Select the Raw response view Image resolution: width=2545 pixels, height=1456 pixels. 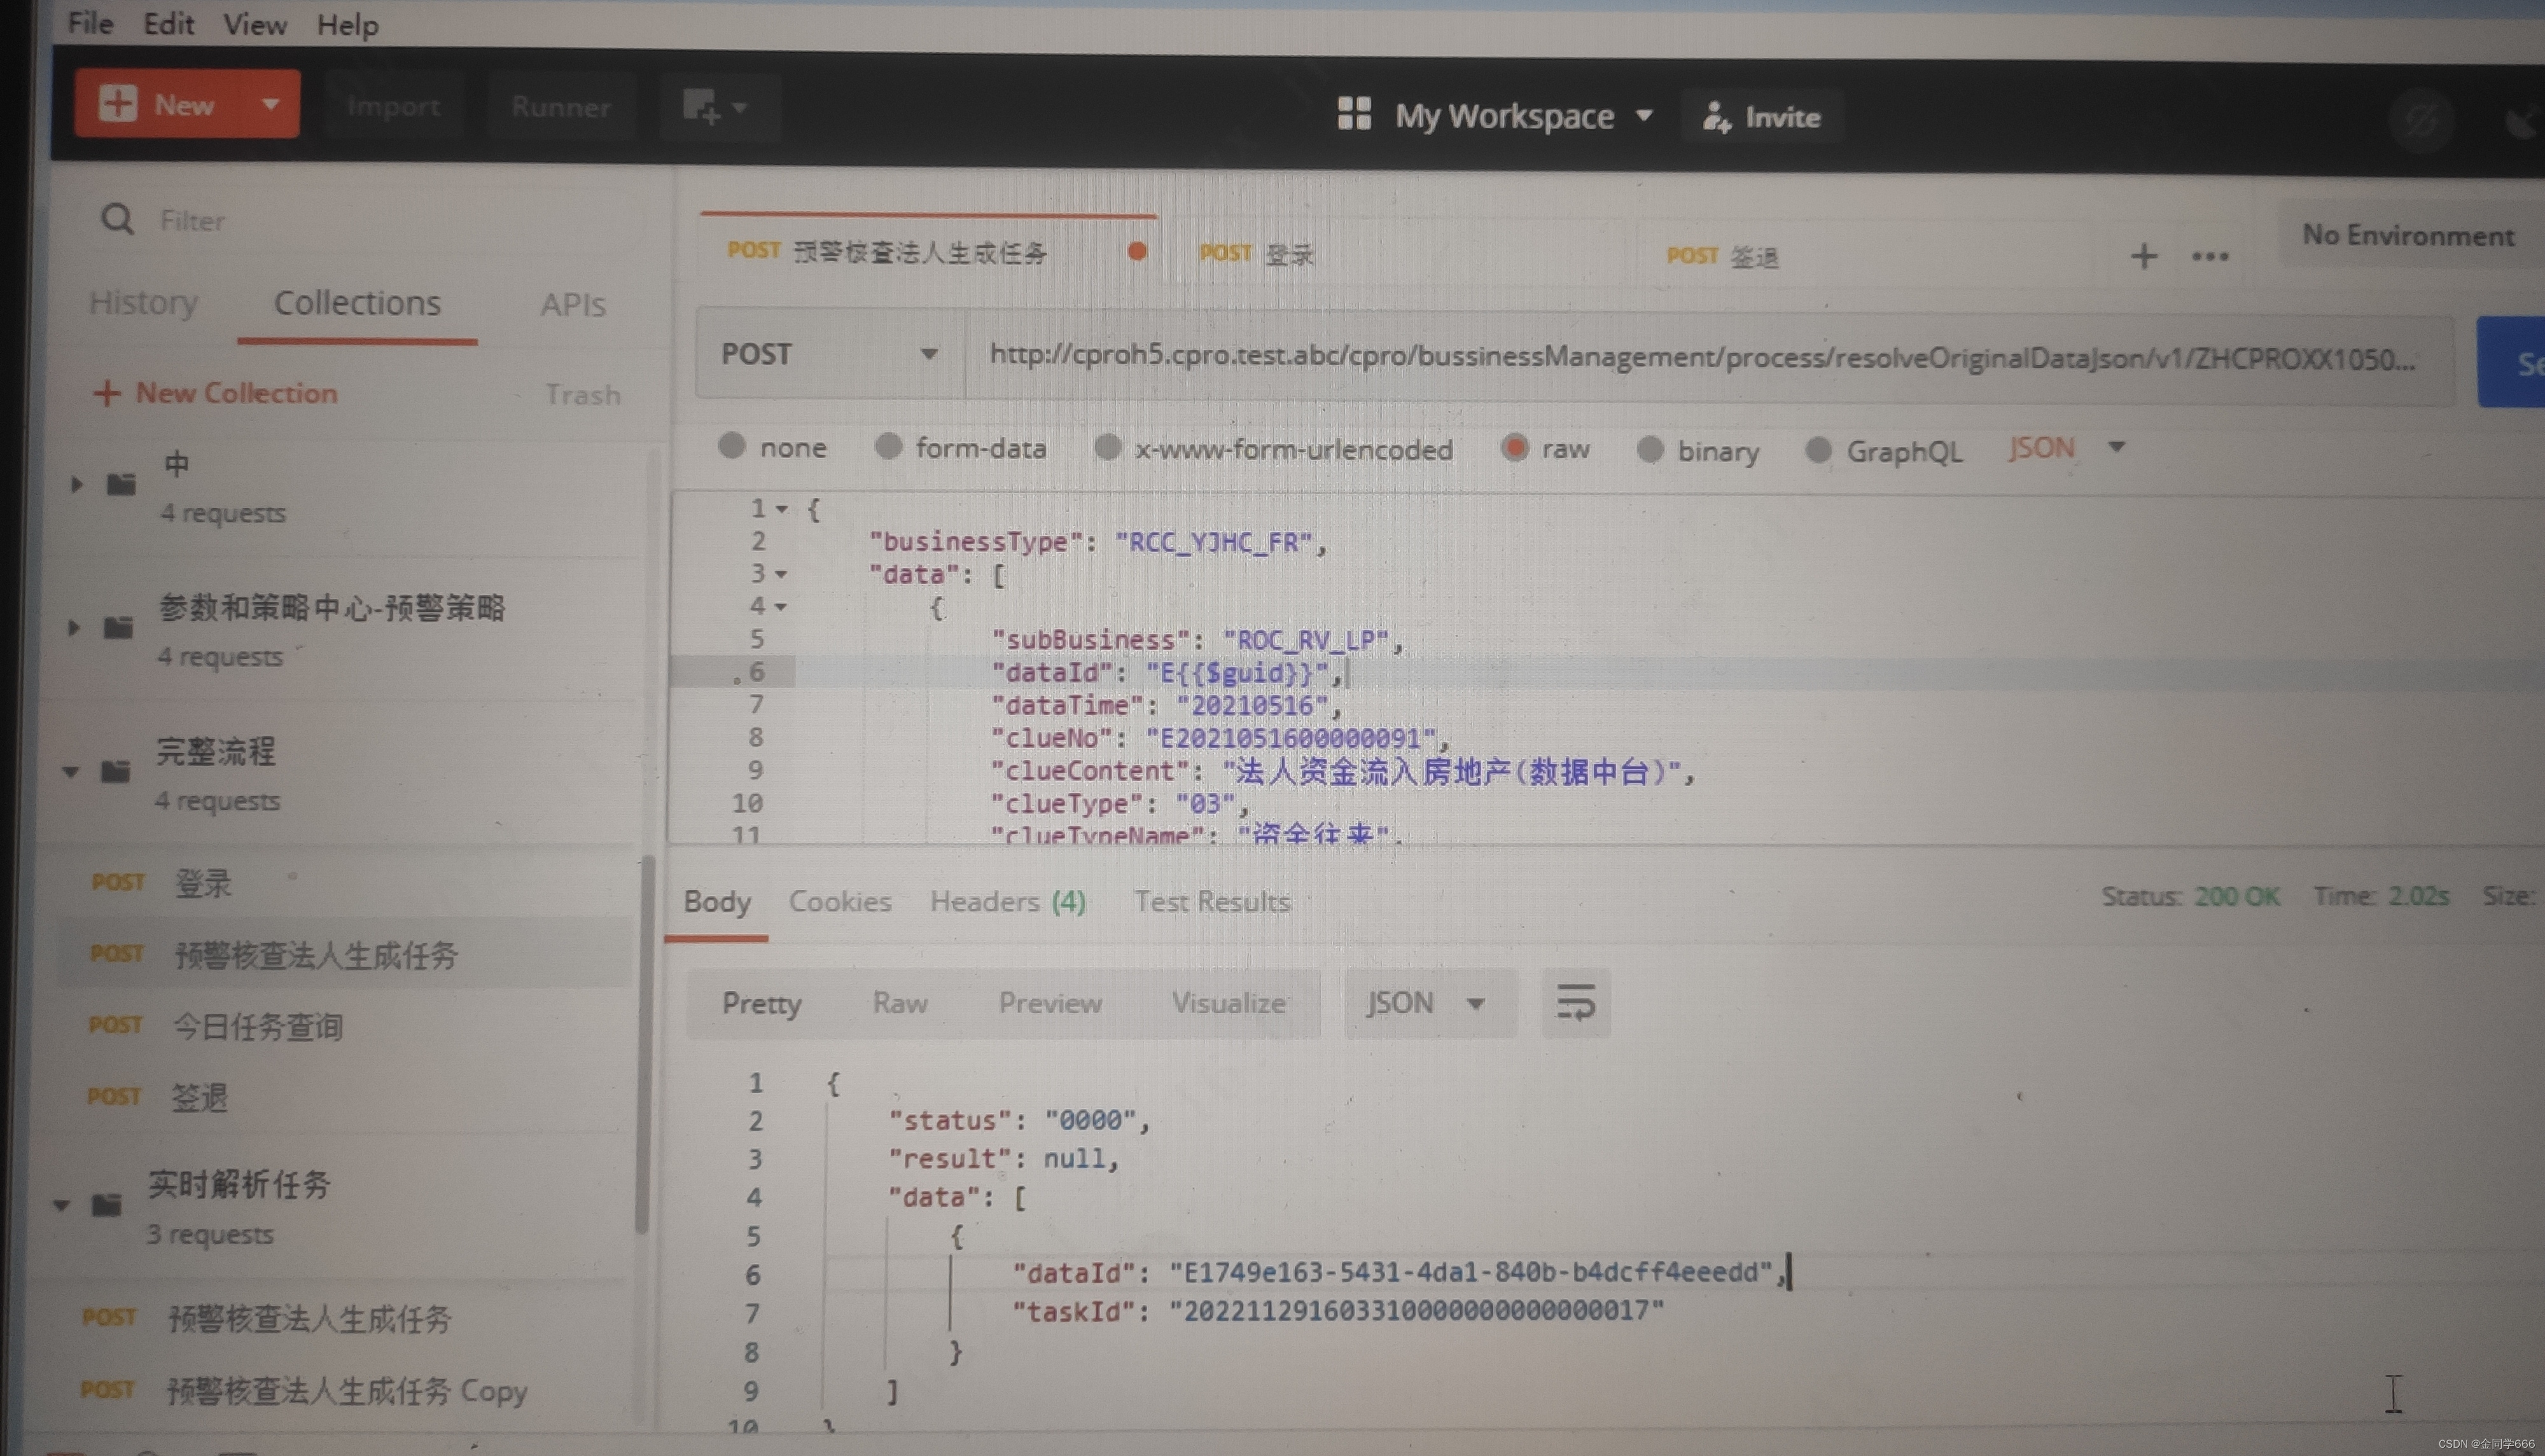tap(900, 1003)
